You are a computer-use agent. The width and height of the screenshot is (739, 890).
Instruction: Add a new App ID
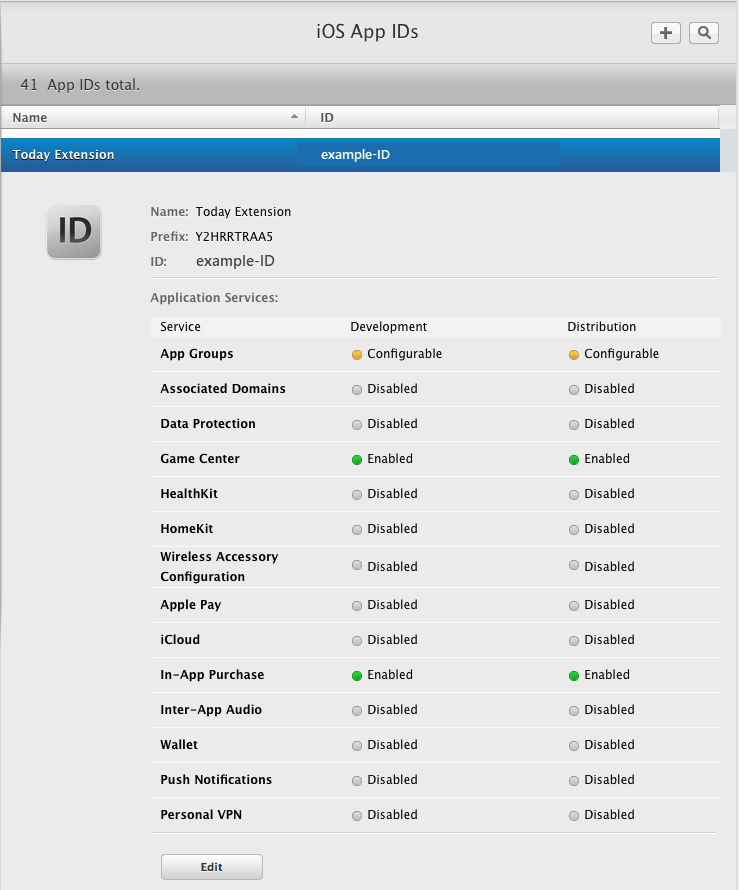click(665, 33)
